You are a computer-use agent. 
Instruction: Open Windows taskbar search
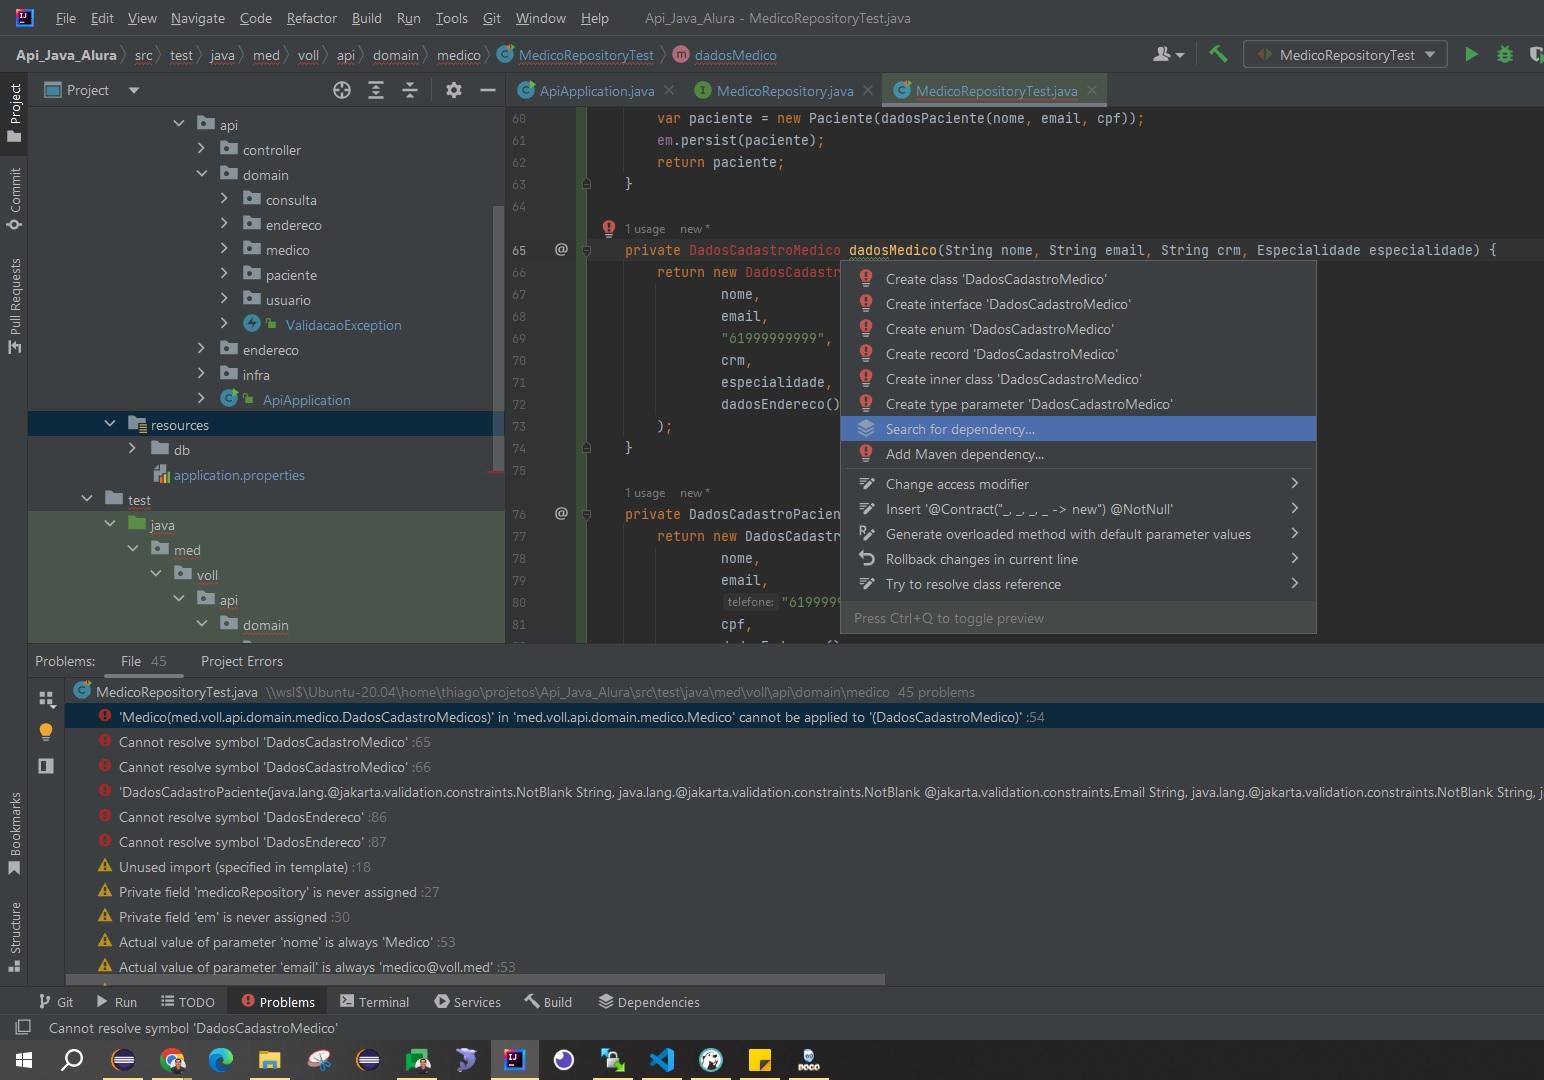[x=72, y=1060]
